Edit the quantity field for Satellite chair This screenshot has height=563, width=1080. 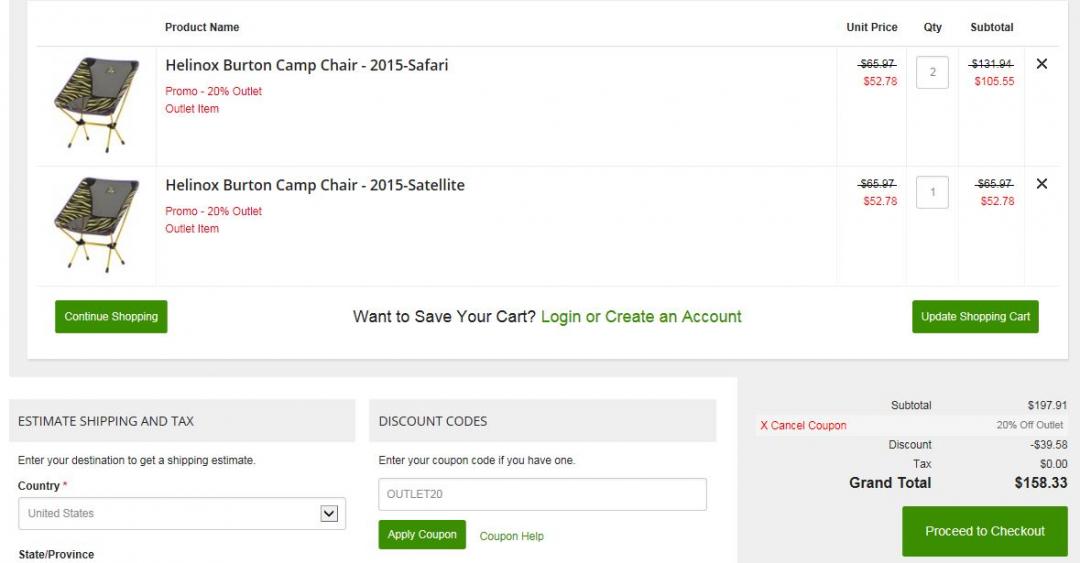[x=932, y=192]
